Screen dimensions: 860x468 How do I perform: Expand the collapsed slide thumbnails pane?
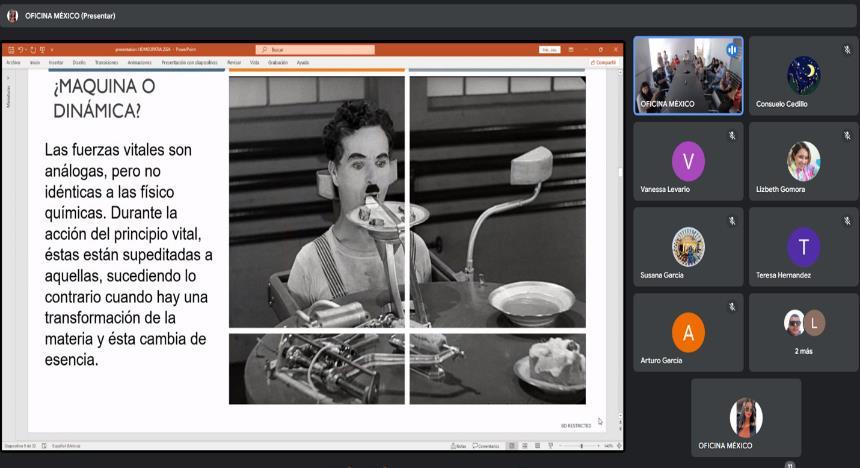click(x=8, y=78)
